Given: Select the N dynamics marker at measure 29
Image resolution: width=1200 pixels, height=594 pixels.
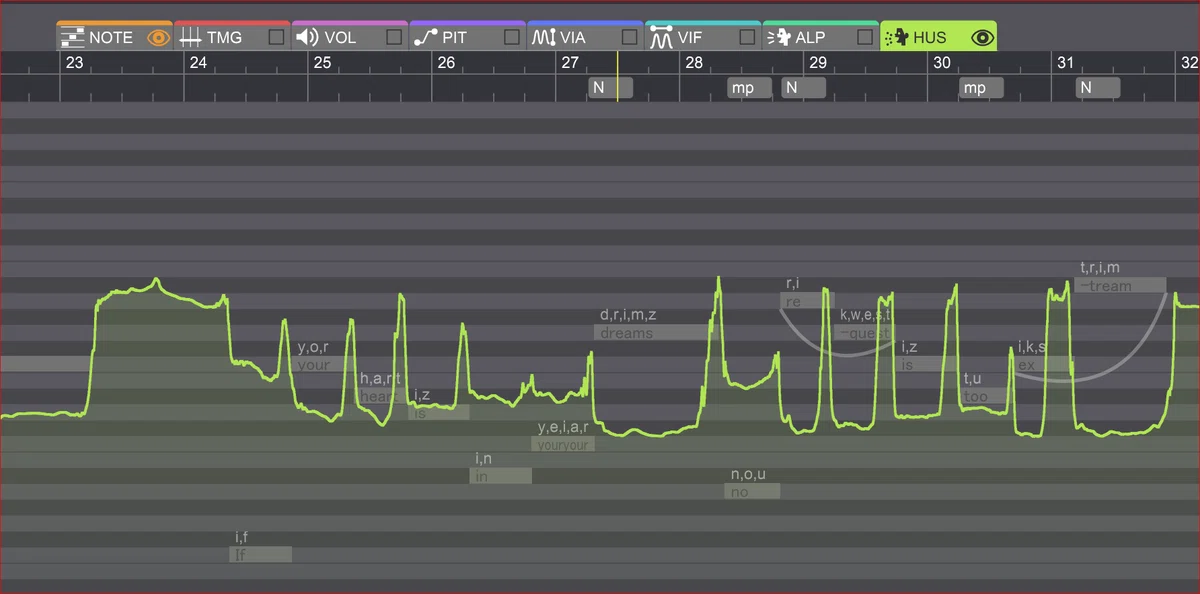Looking at the screenshot, I should click(803, 88).
